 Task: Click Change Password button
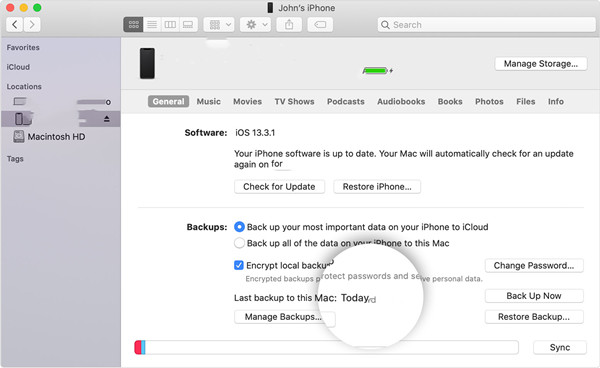pos(534,265)
